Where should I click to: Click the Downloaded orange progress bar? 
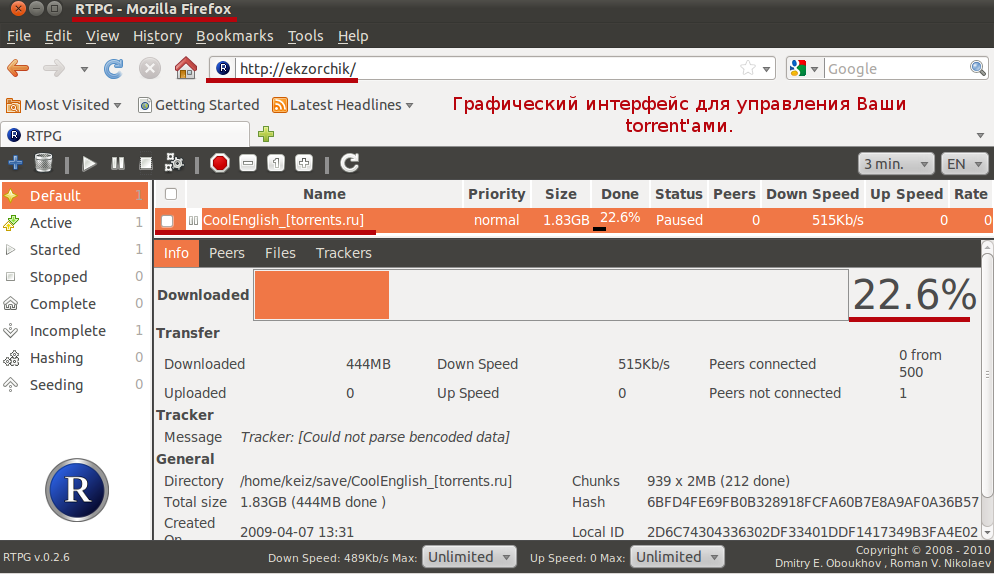click(x=322, y=295)
